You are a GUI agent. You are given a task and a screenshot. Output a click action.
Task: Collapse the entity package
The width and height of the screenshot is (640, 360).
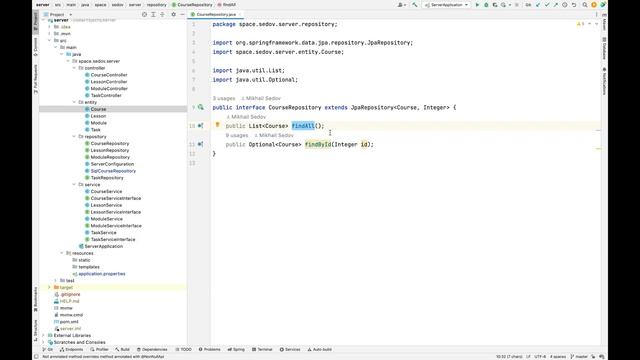74,102
